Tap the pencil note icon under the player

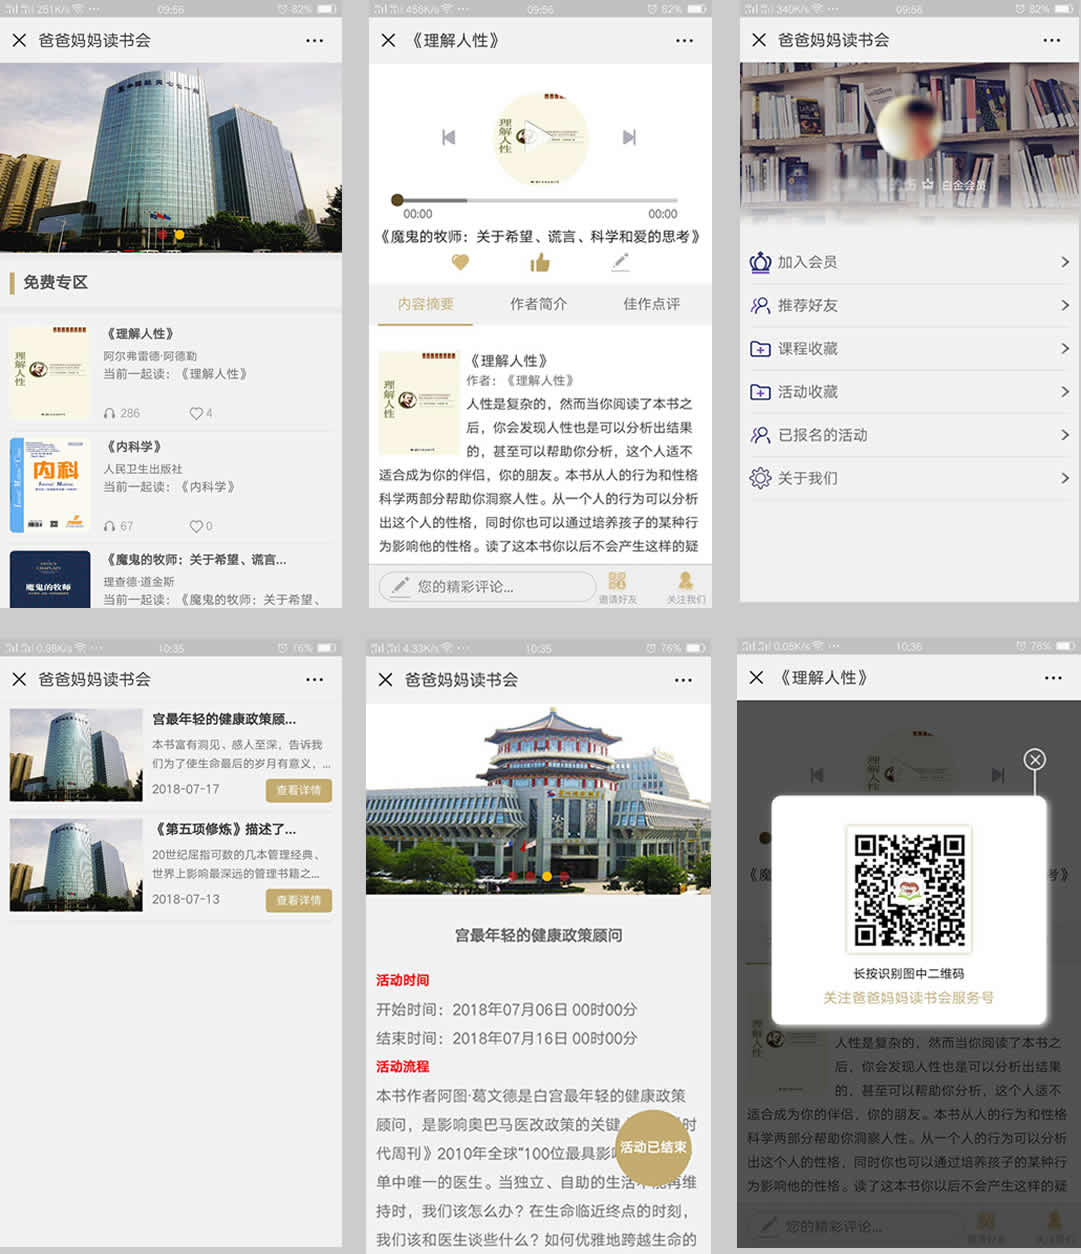tap(621, 262)
